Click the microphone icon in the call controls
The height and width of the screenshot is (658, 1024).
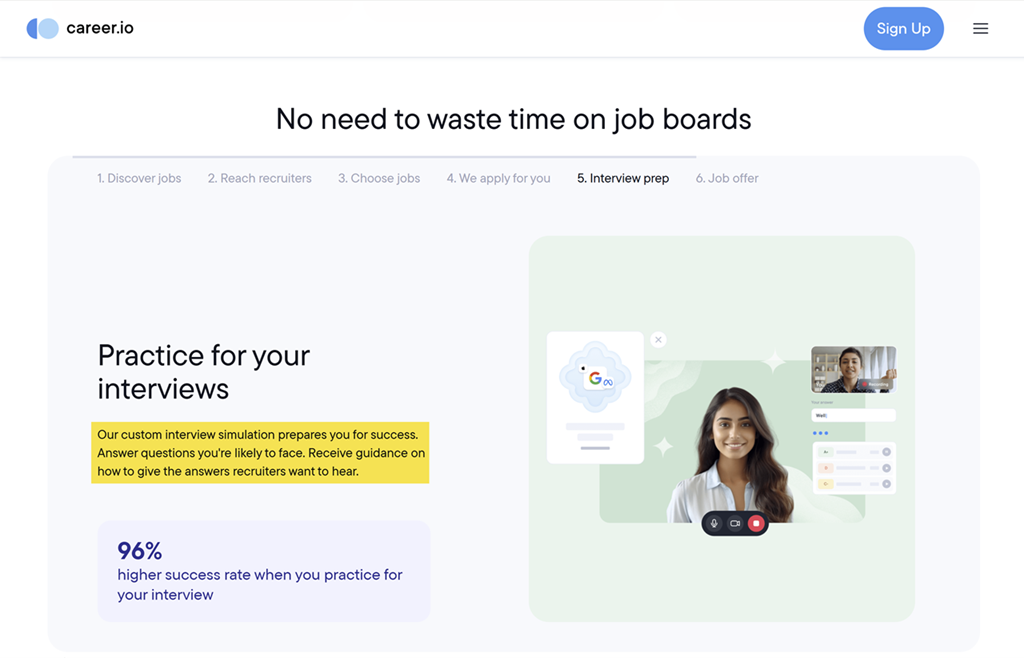point(714,523)
